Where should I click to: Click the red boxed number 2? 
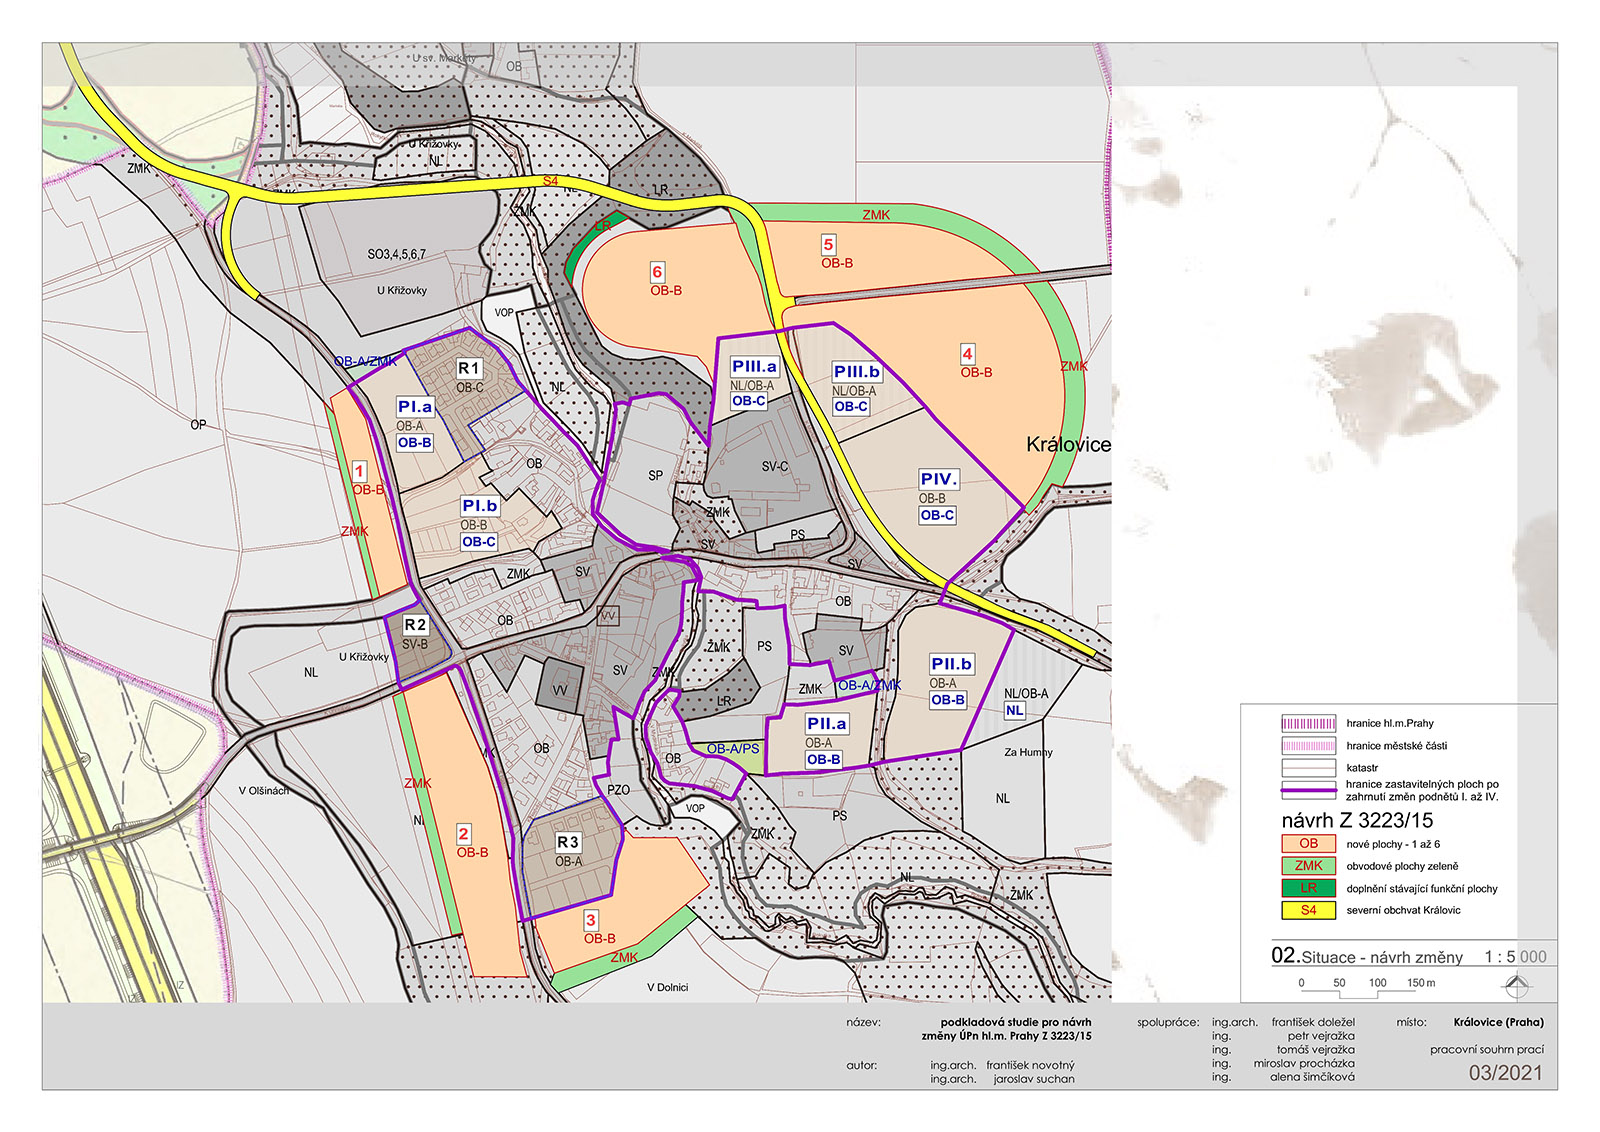[x=464, y=834]
